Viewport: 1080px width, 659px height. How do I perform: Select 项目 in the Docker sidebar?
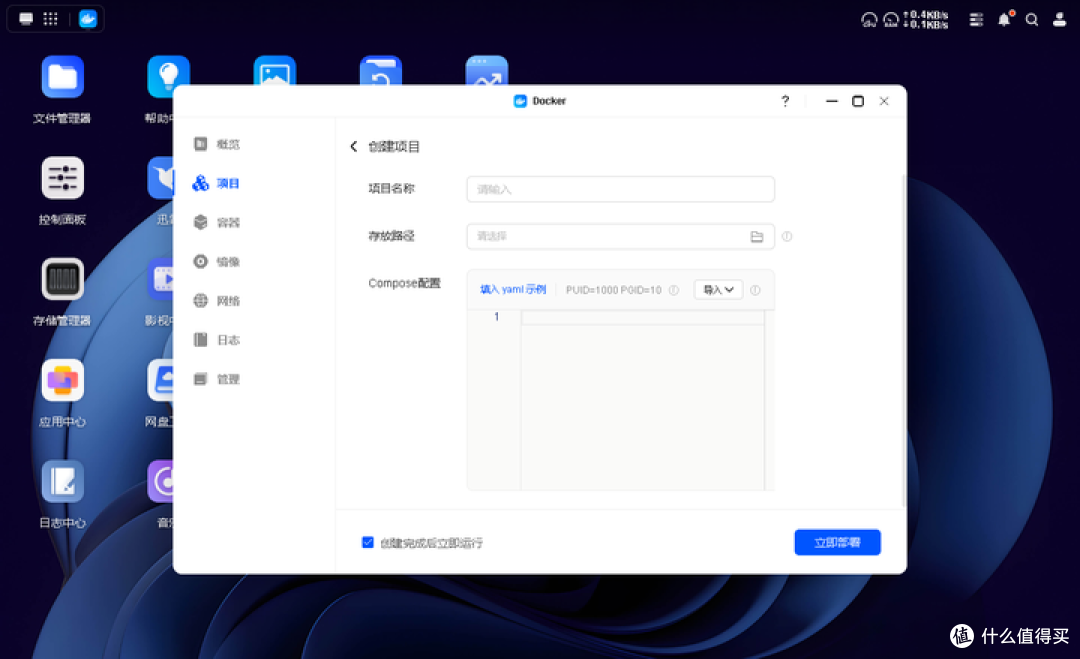coord(218,183)
